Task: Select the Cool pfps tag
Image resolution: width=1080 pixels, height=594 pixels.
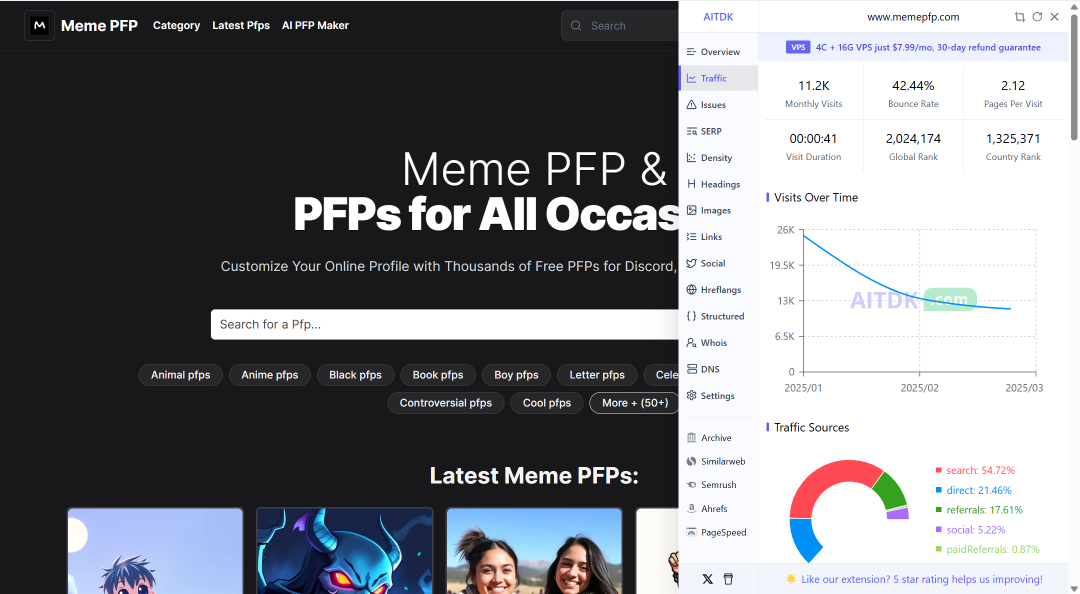Action: click(x=547, y=403)
